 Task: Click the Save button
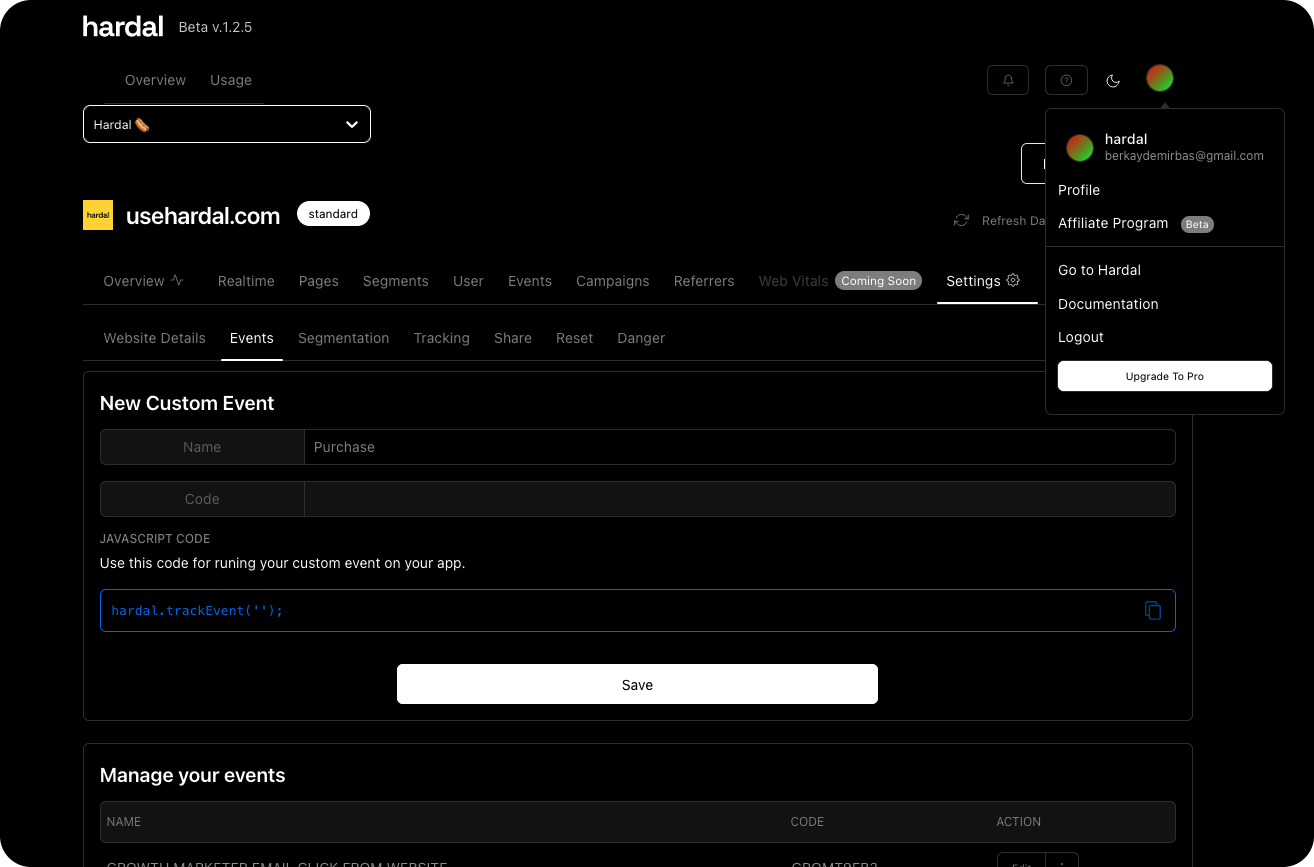[x=637, y=684]
